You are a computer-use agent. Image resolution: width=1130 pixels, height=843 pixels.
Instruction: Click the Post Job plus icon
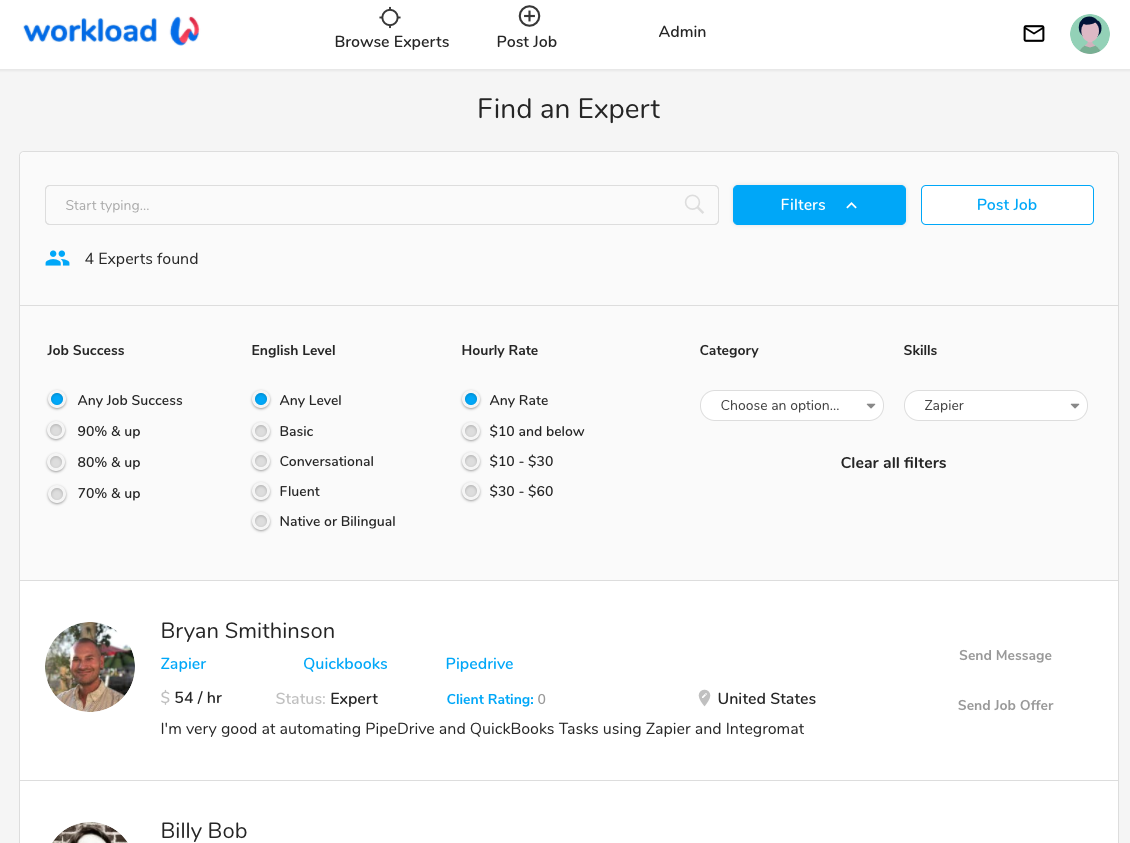click(529, 16)
